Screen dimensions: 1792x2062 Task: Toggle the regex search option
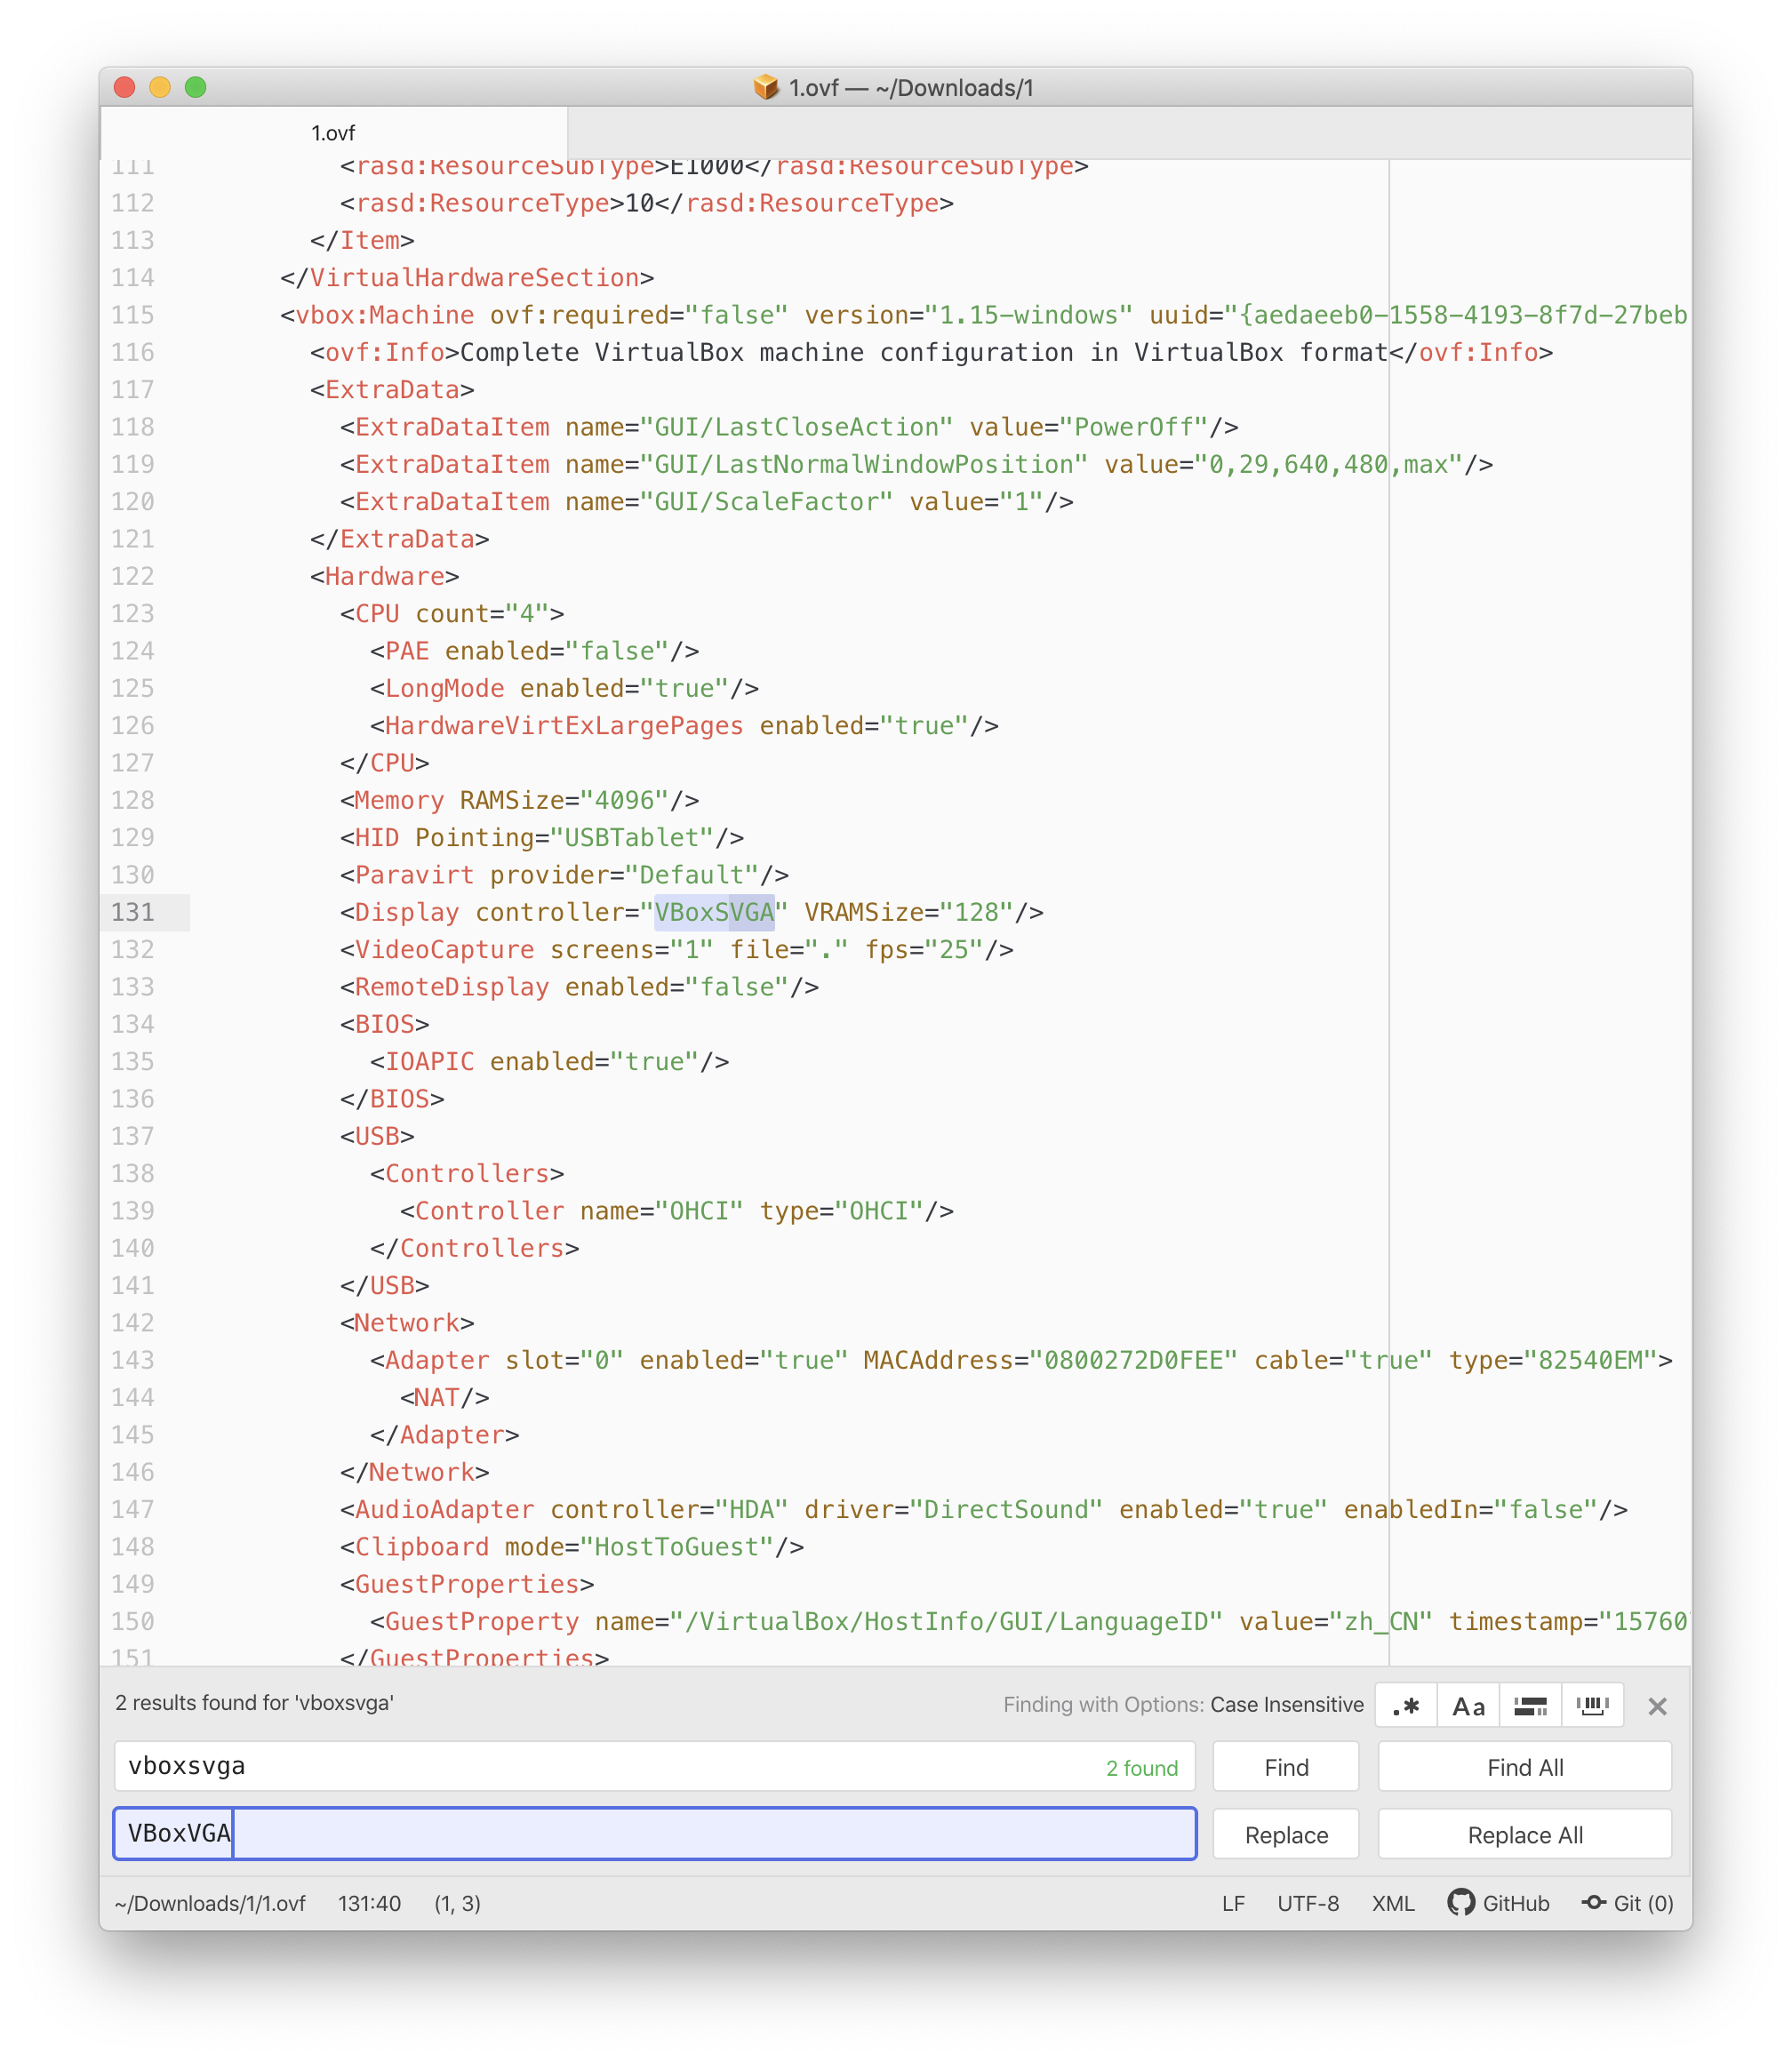[1406, 1706]
